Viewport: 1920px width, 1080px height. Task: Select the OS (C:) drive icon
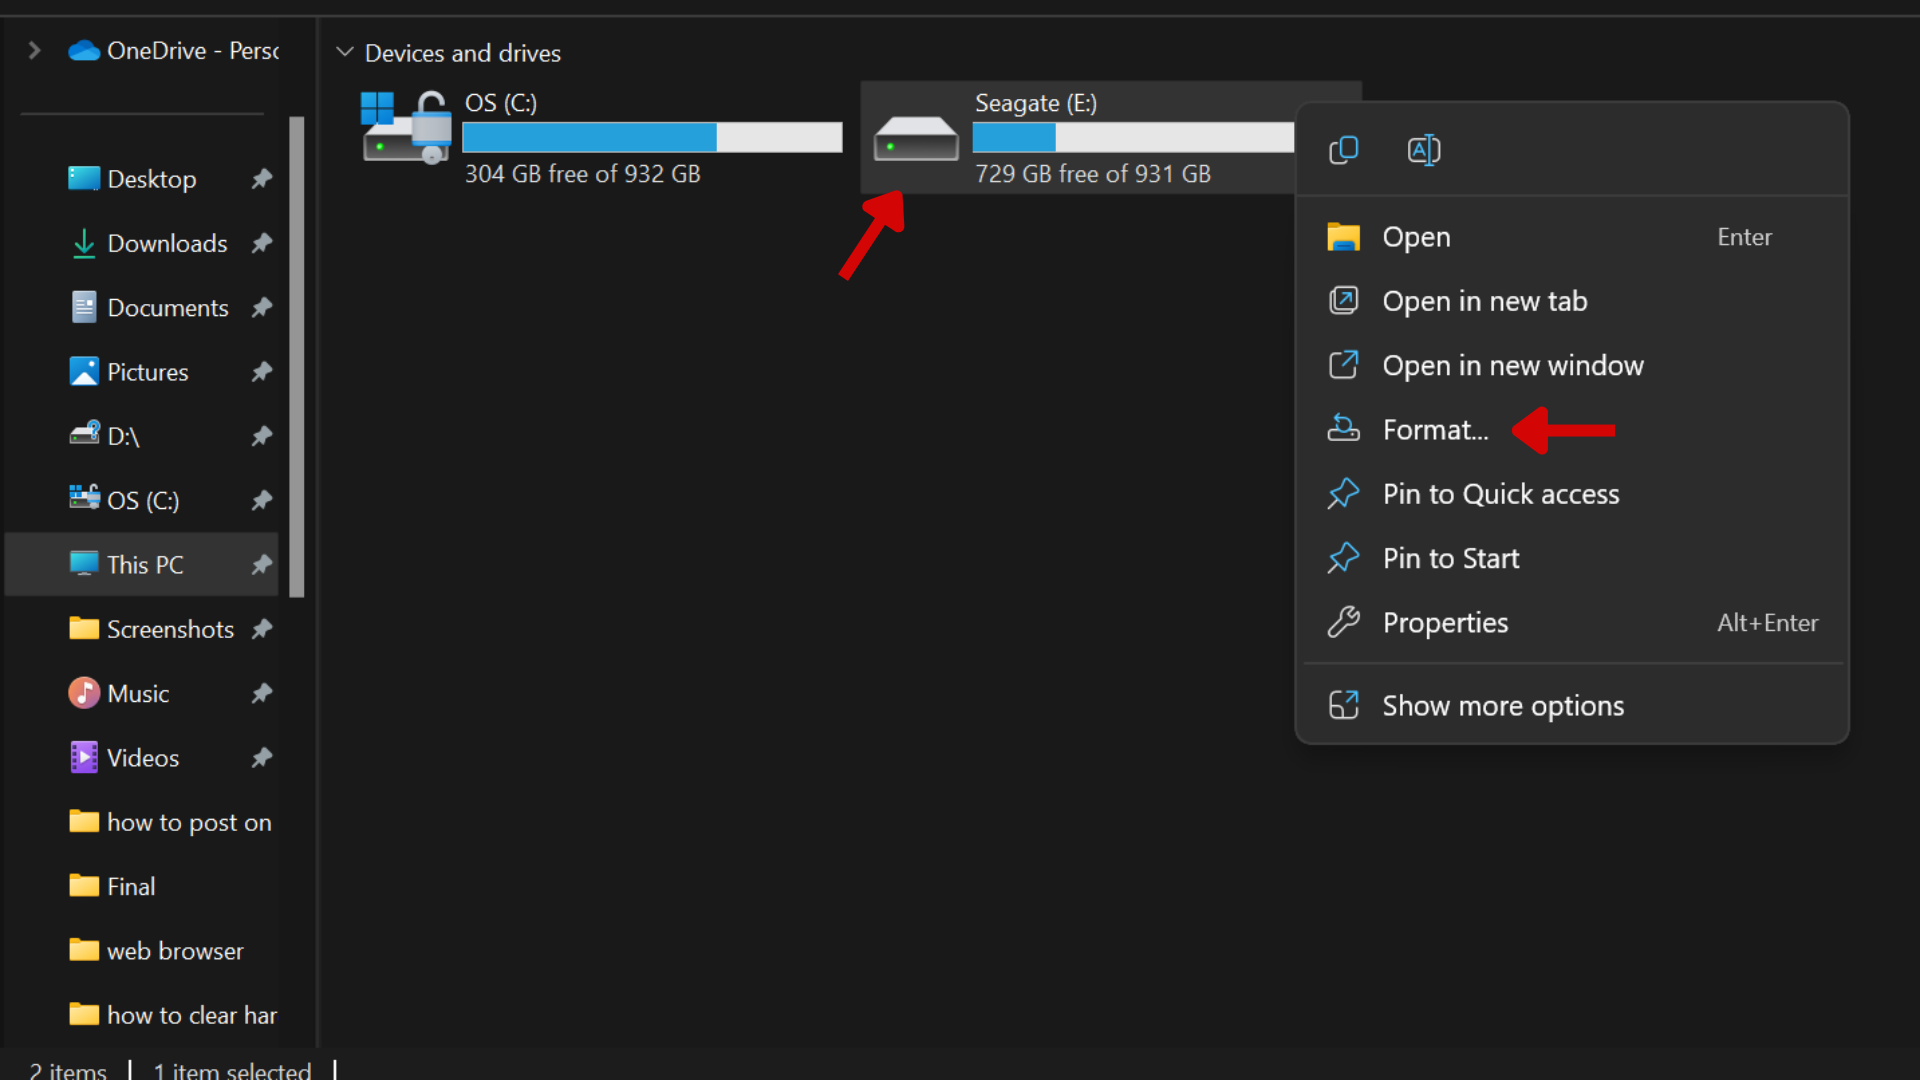click(407, 127)
